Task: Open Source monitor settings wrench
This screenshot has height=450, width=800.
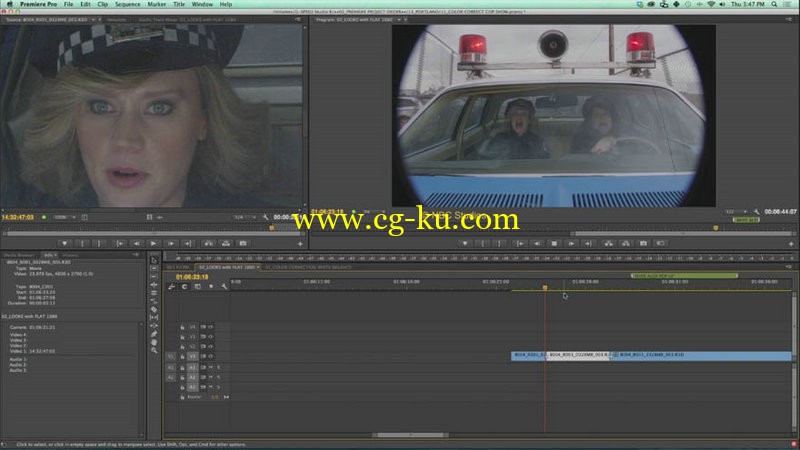Action: [265, 217]
